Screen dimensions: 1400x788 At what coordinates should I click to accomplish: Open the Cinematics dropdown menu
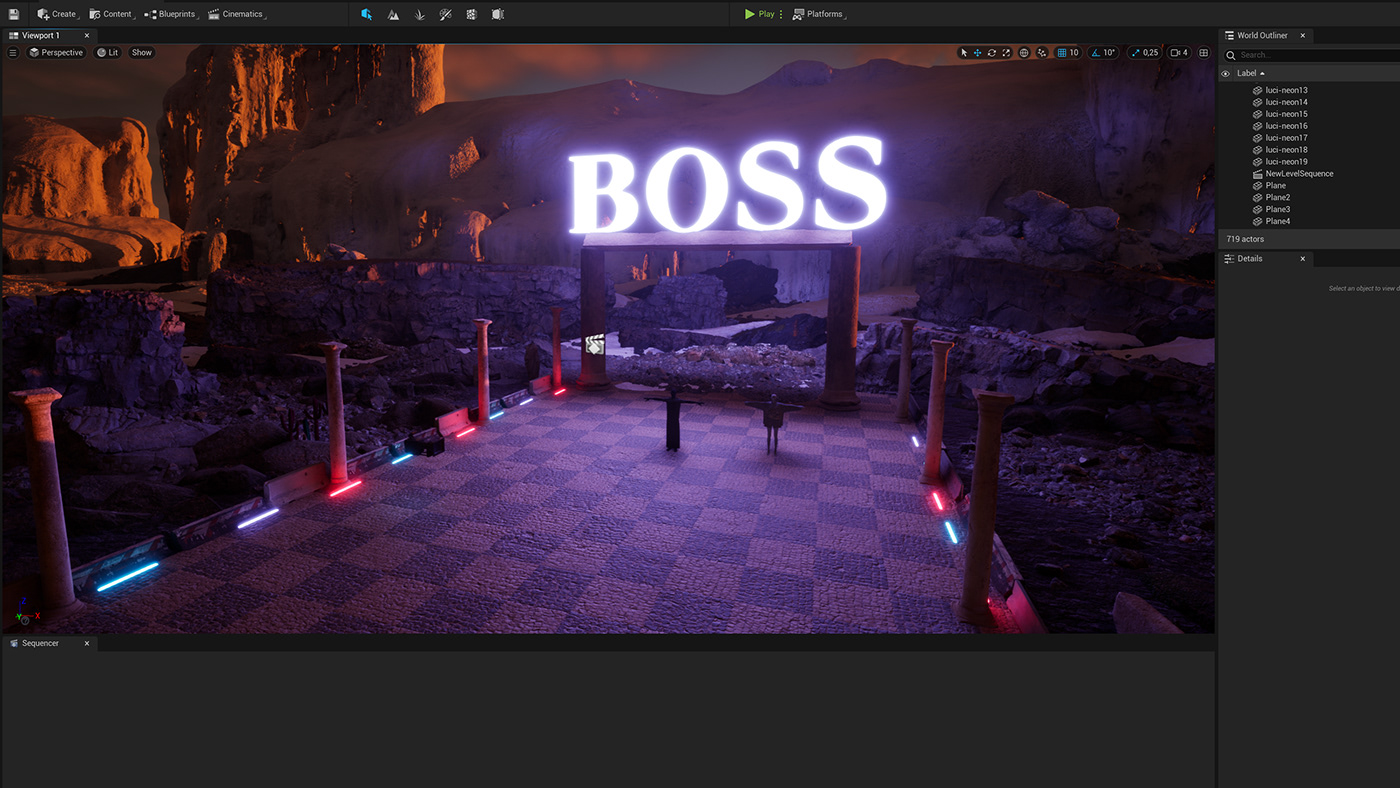[237, 14]
